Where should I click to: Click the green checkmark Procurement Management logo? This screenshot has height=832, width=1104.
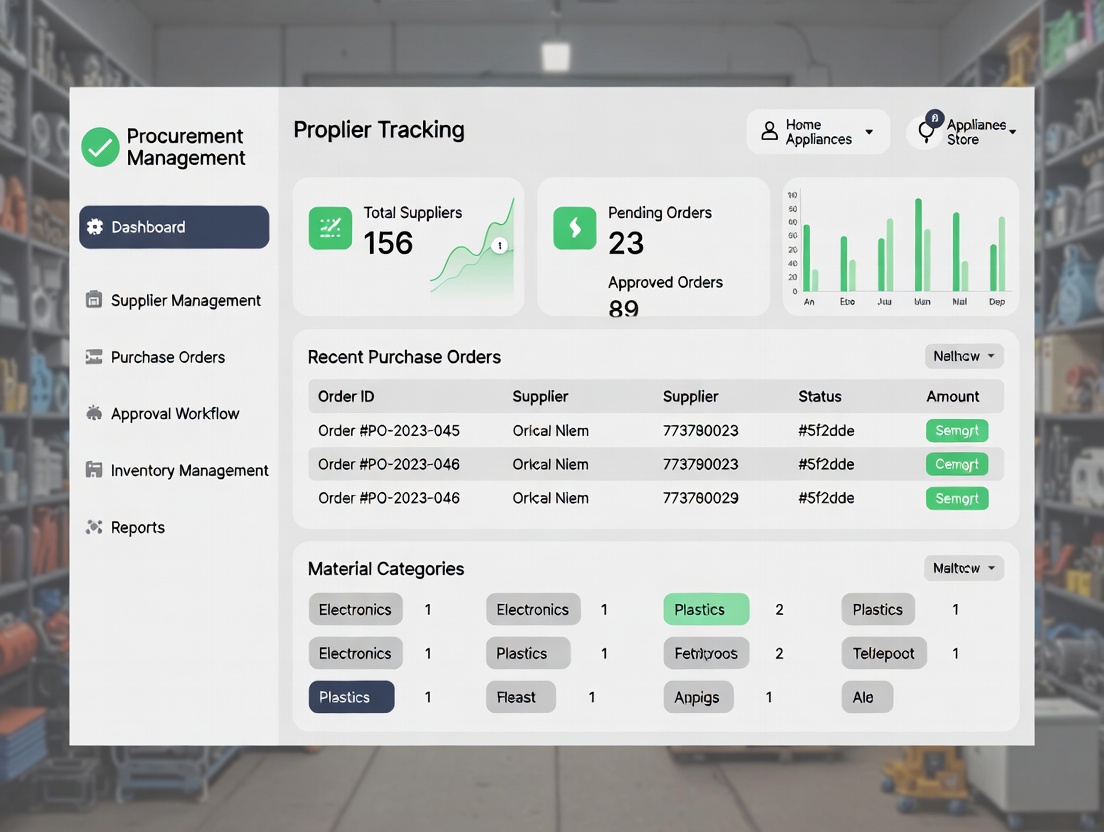pos(100,147)
